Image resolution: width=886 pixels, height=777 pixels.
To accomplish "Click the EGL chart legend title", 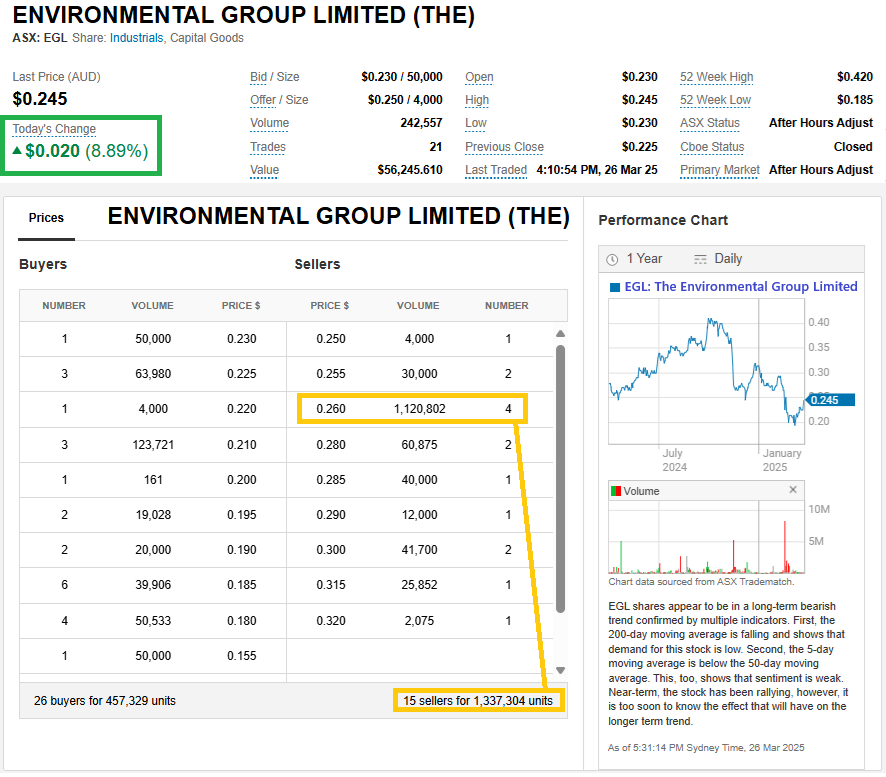I will pyautogui.click(x=741, y=287).
